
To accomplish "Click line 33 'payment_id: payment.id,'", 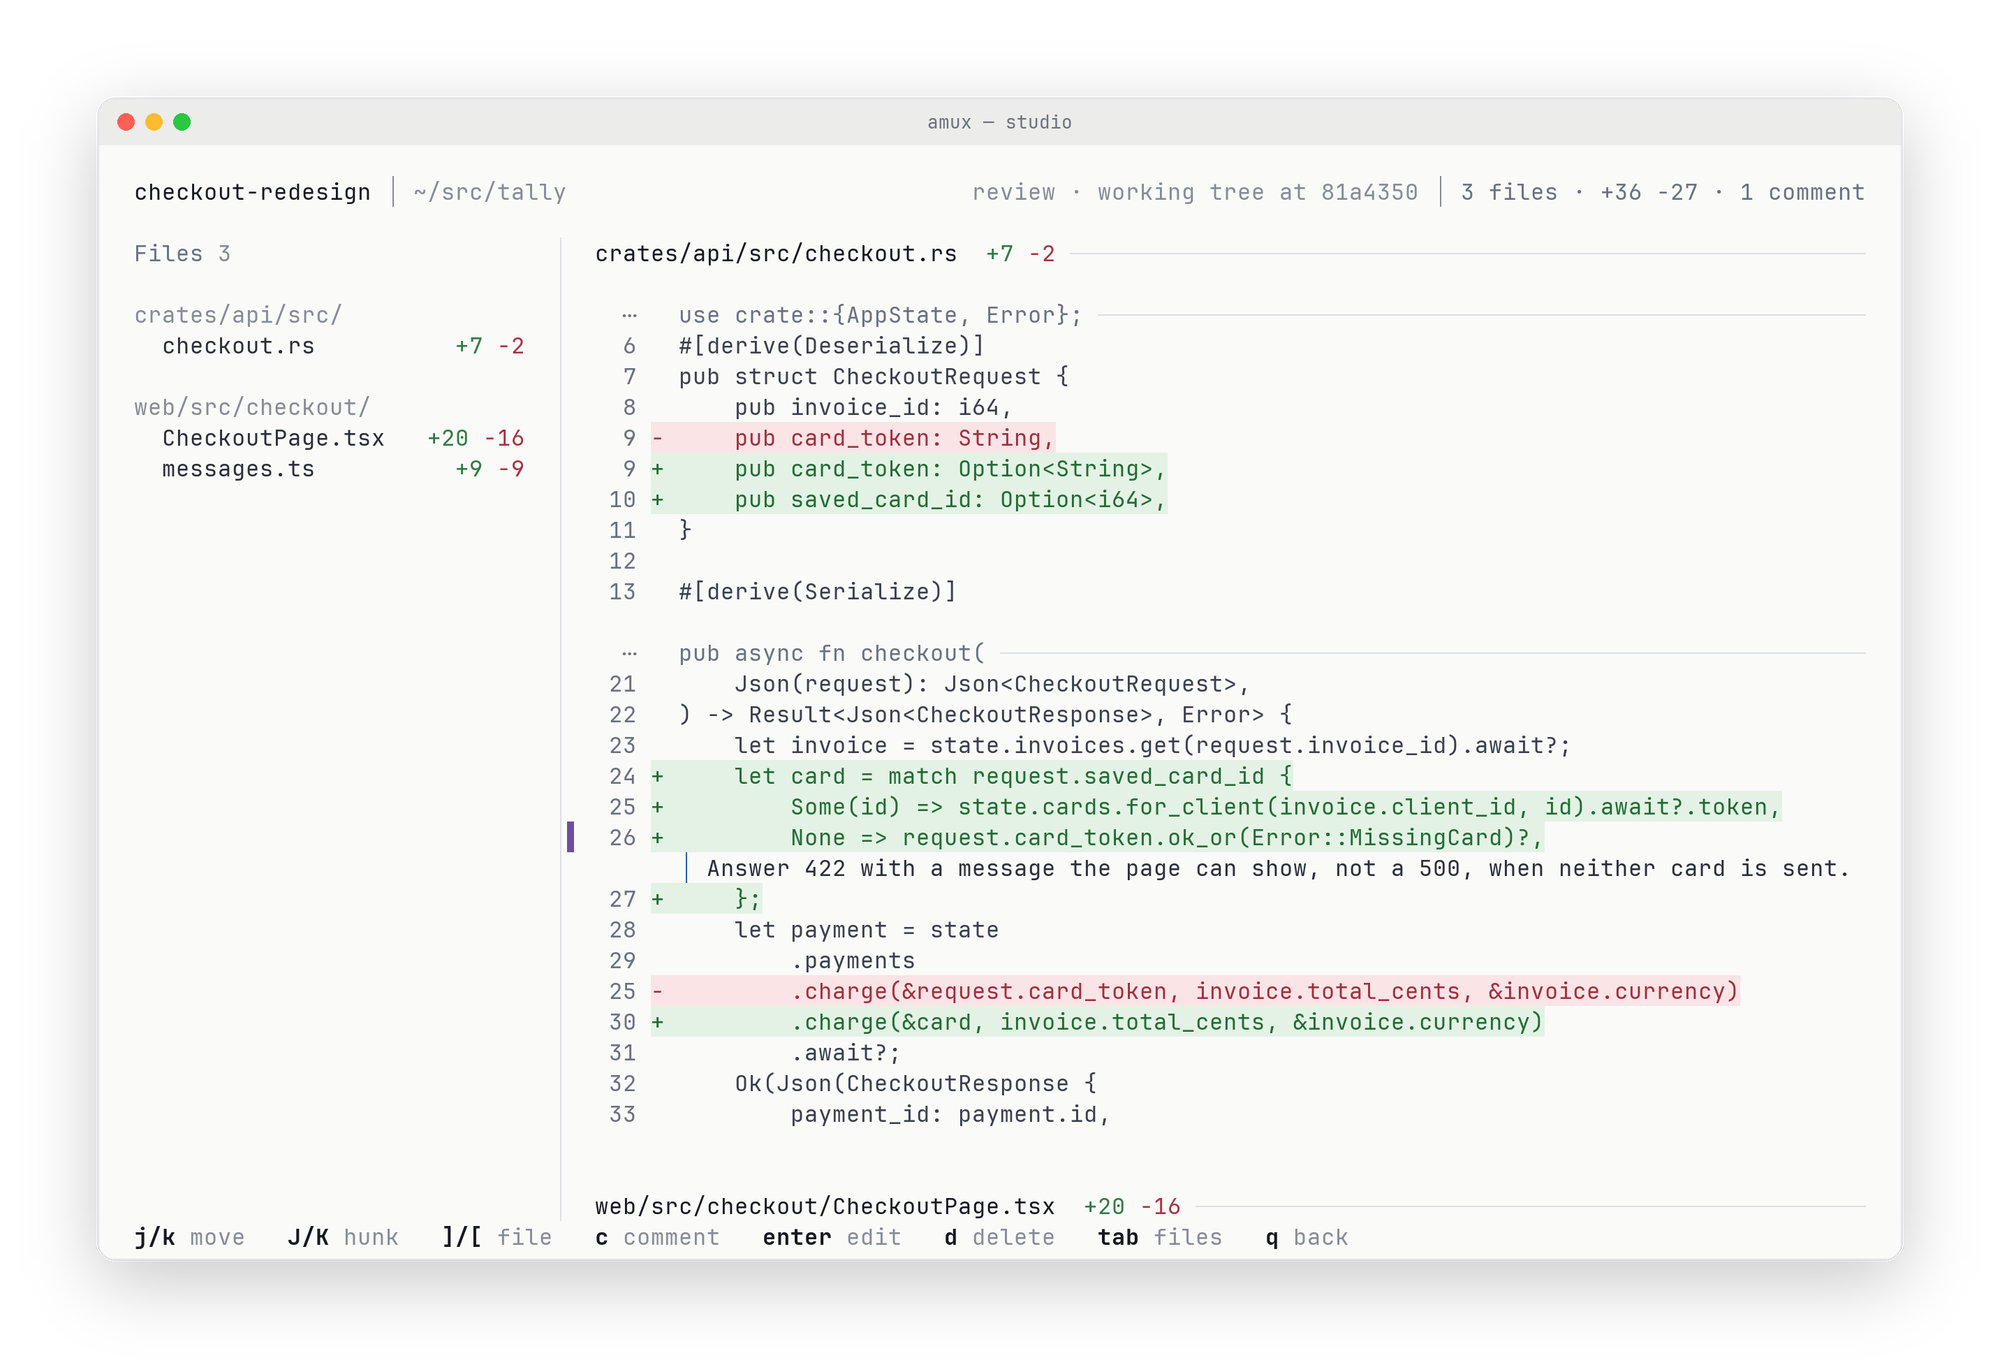I will pos(950,1115).
